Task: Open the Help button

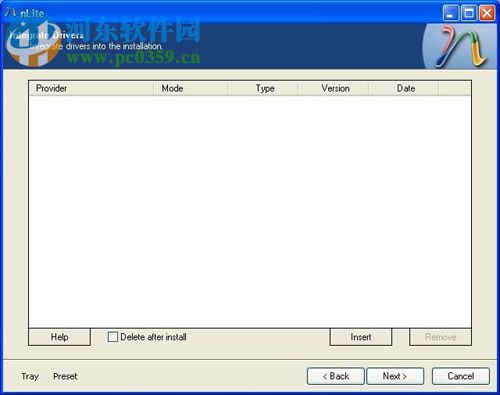Action: click(x=59, y=337)
